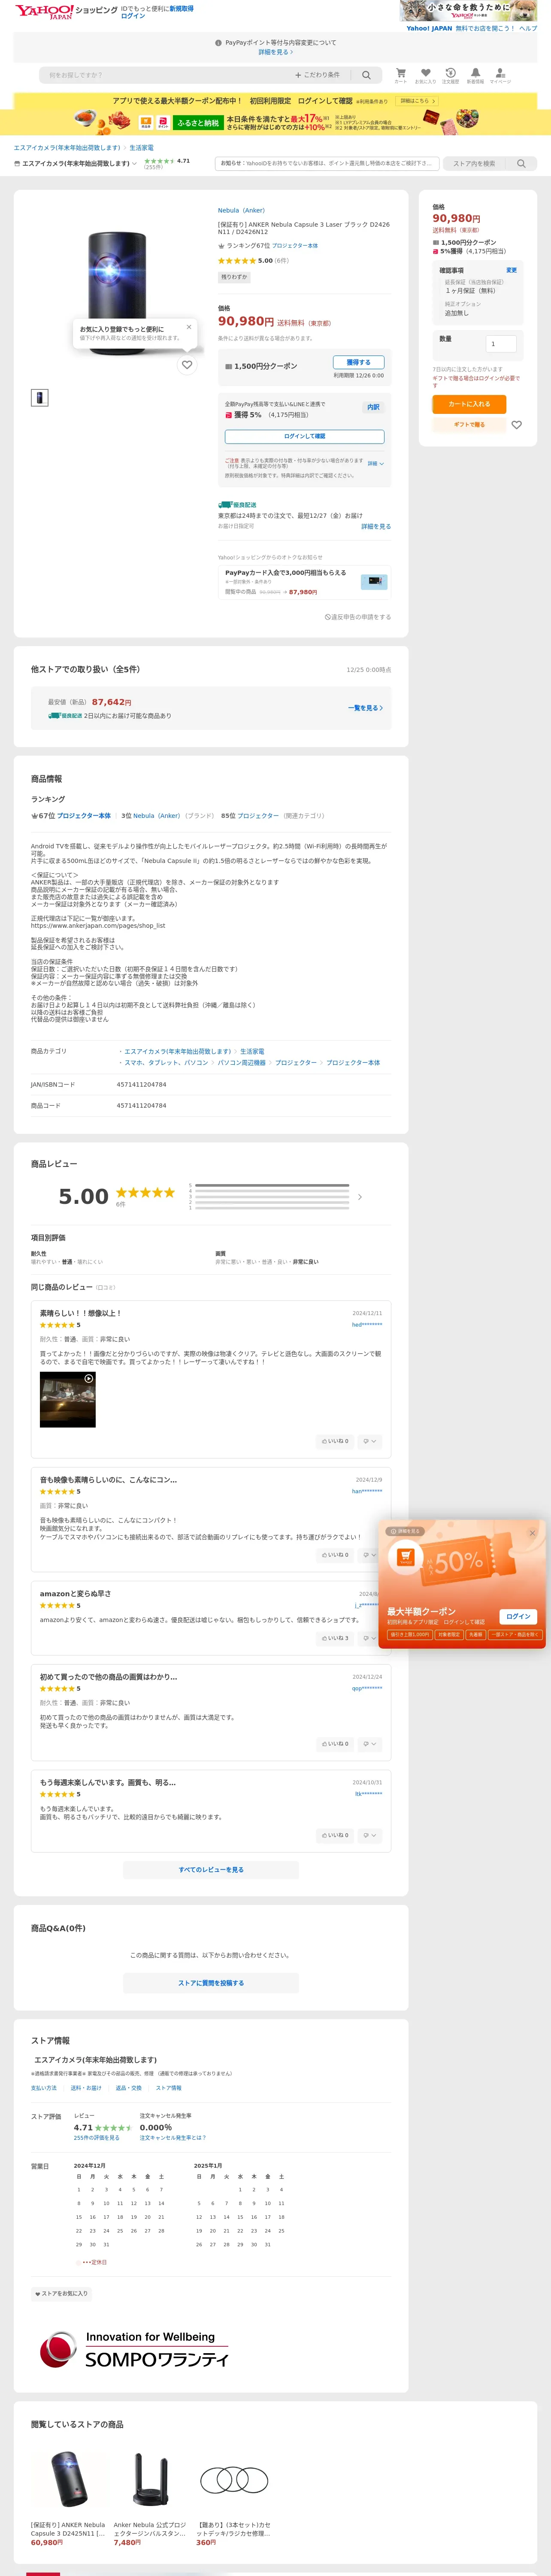
Task: Click 注文キャンセル発生率とは？ link
Action: pos(173,2138)
